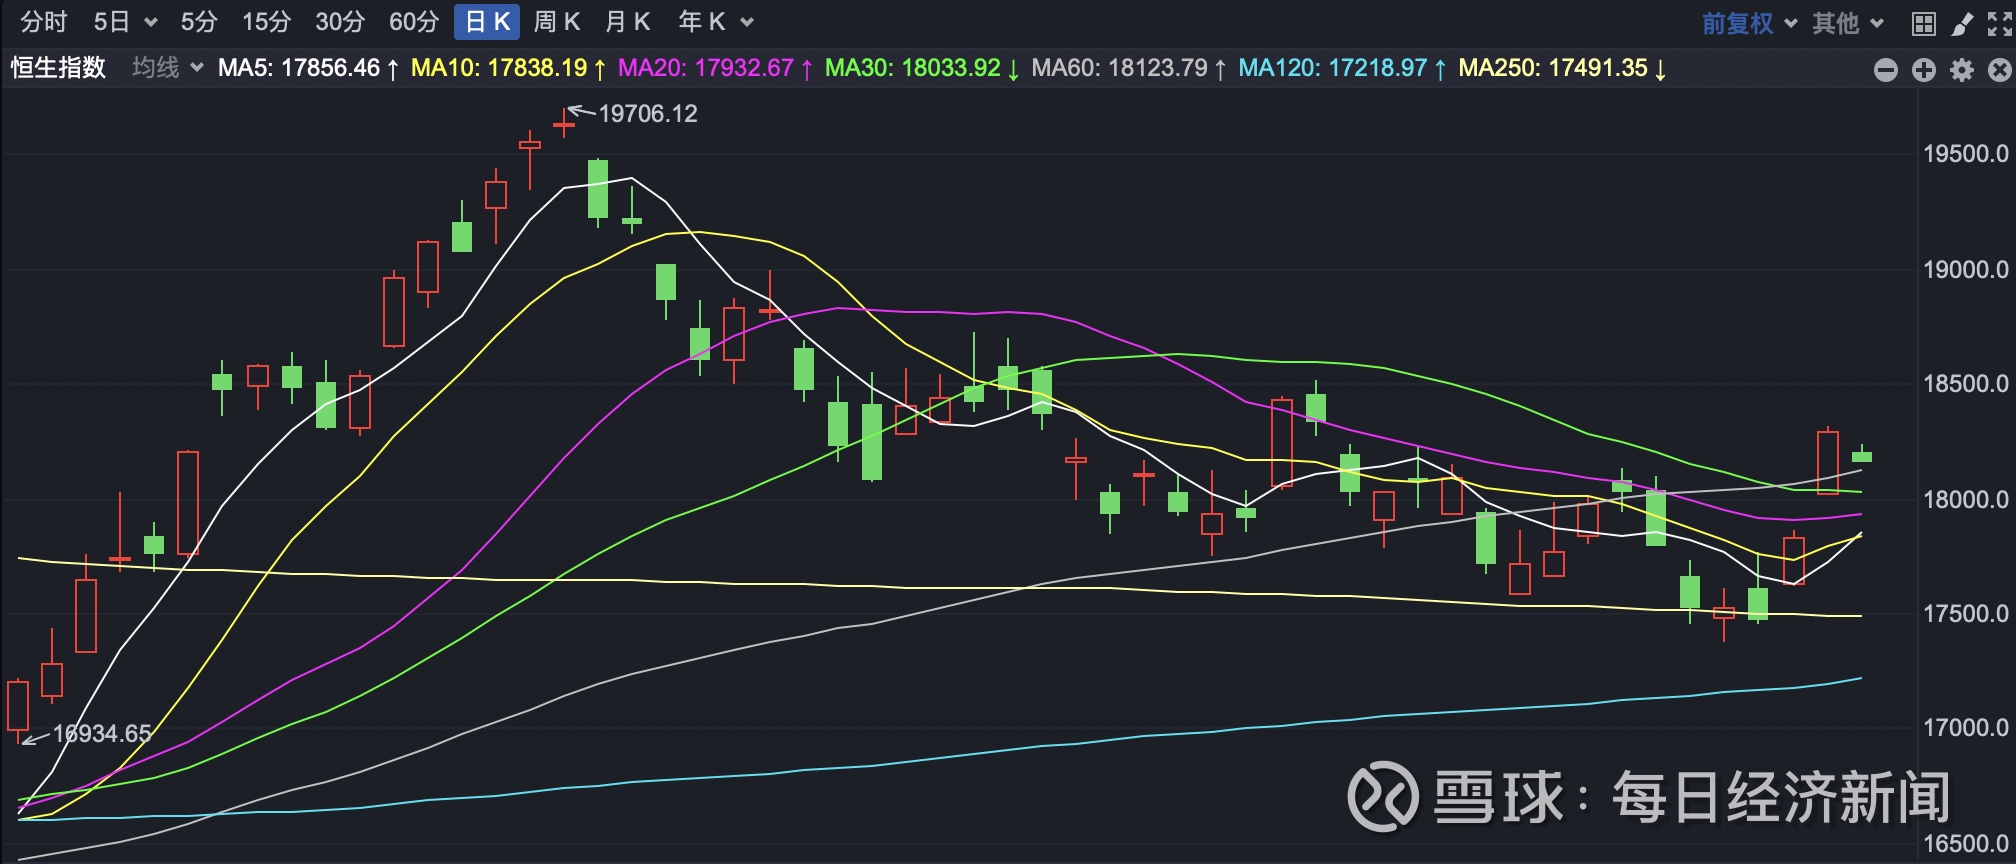Click the 19000.0 price axis label
Screen dimensions: 2016x864
coord(1966,269)
